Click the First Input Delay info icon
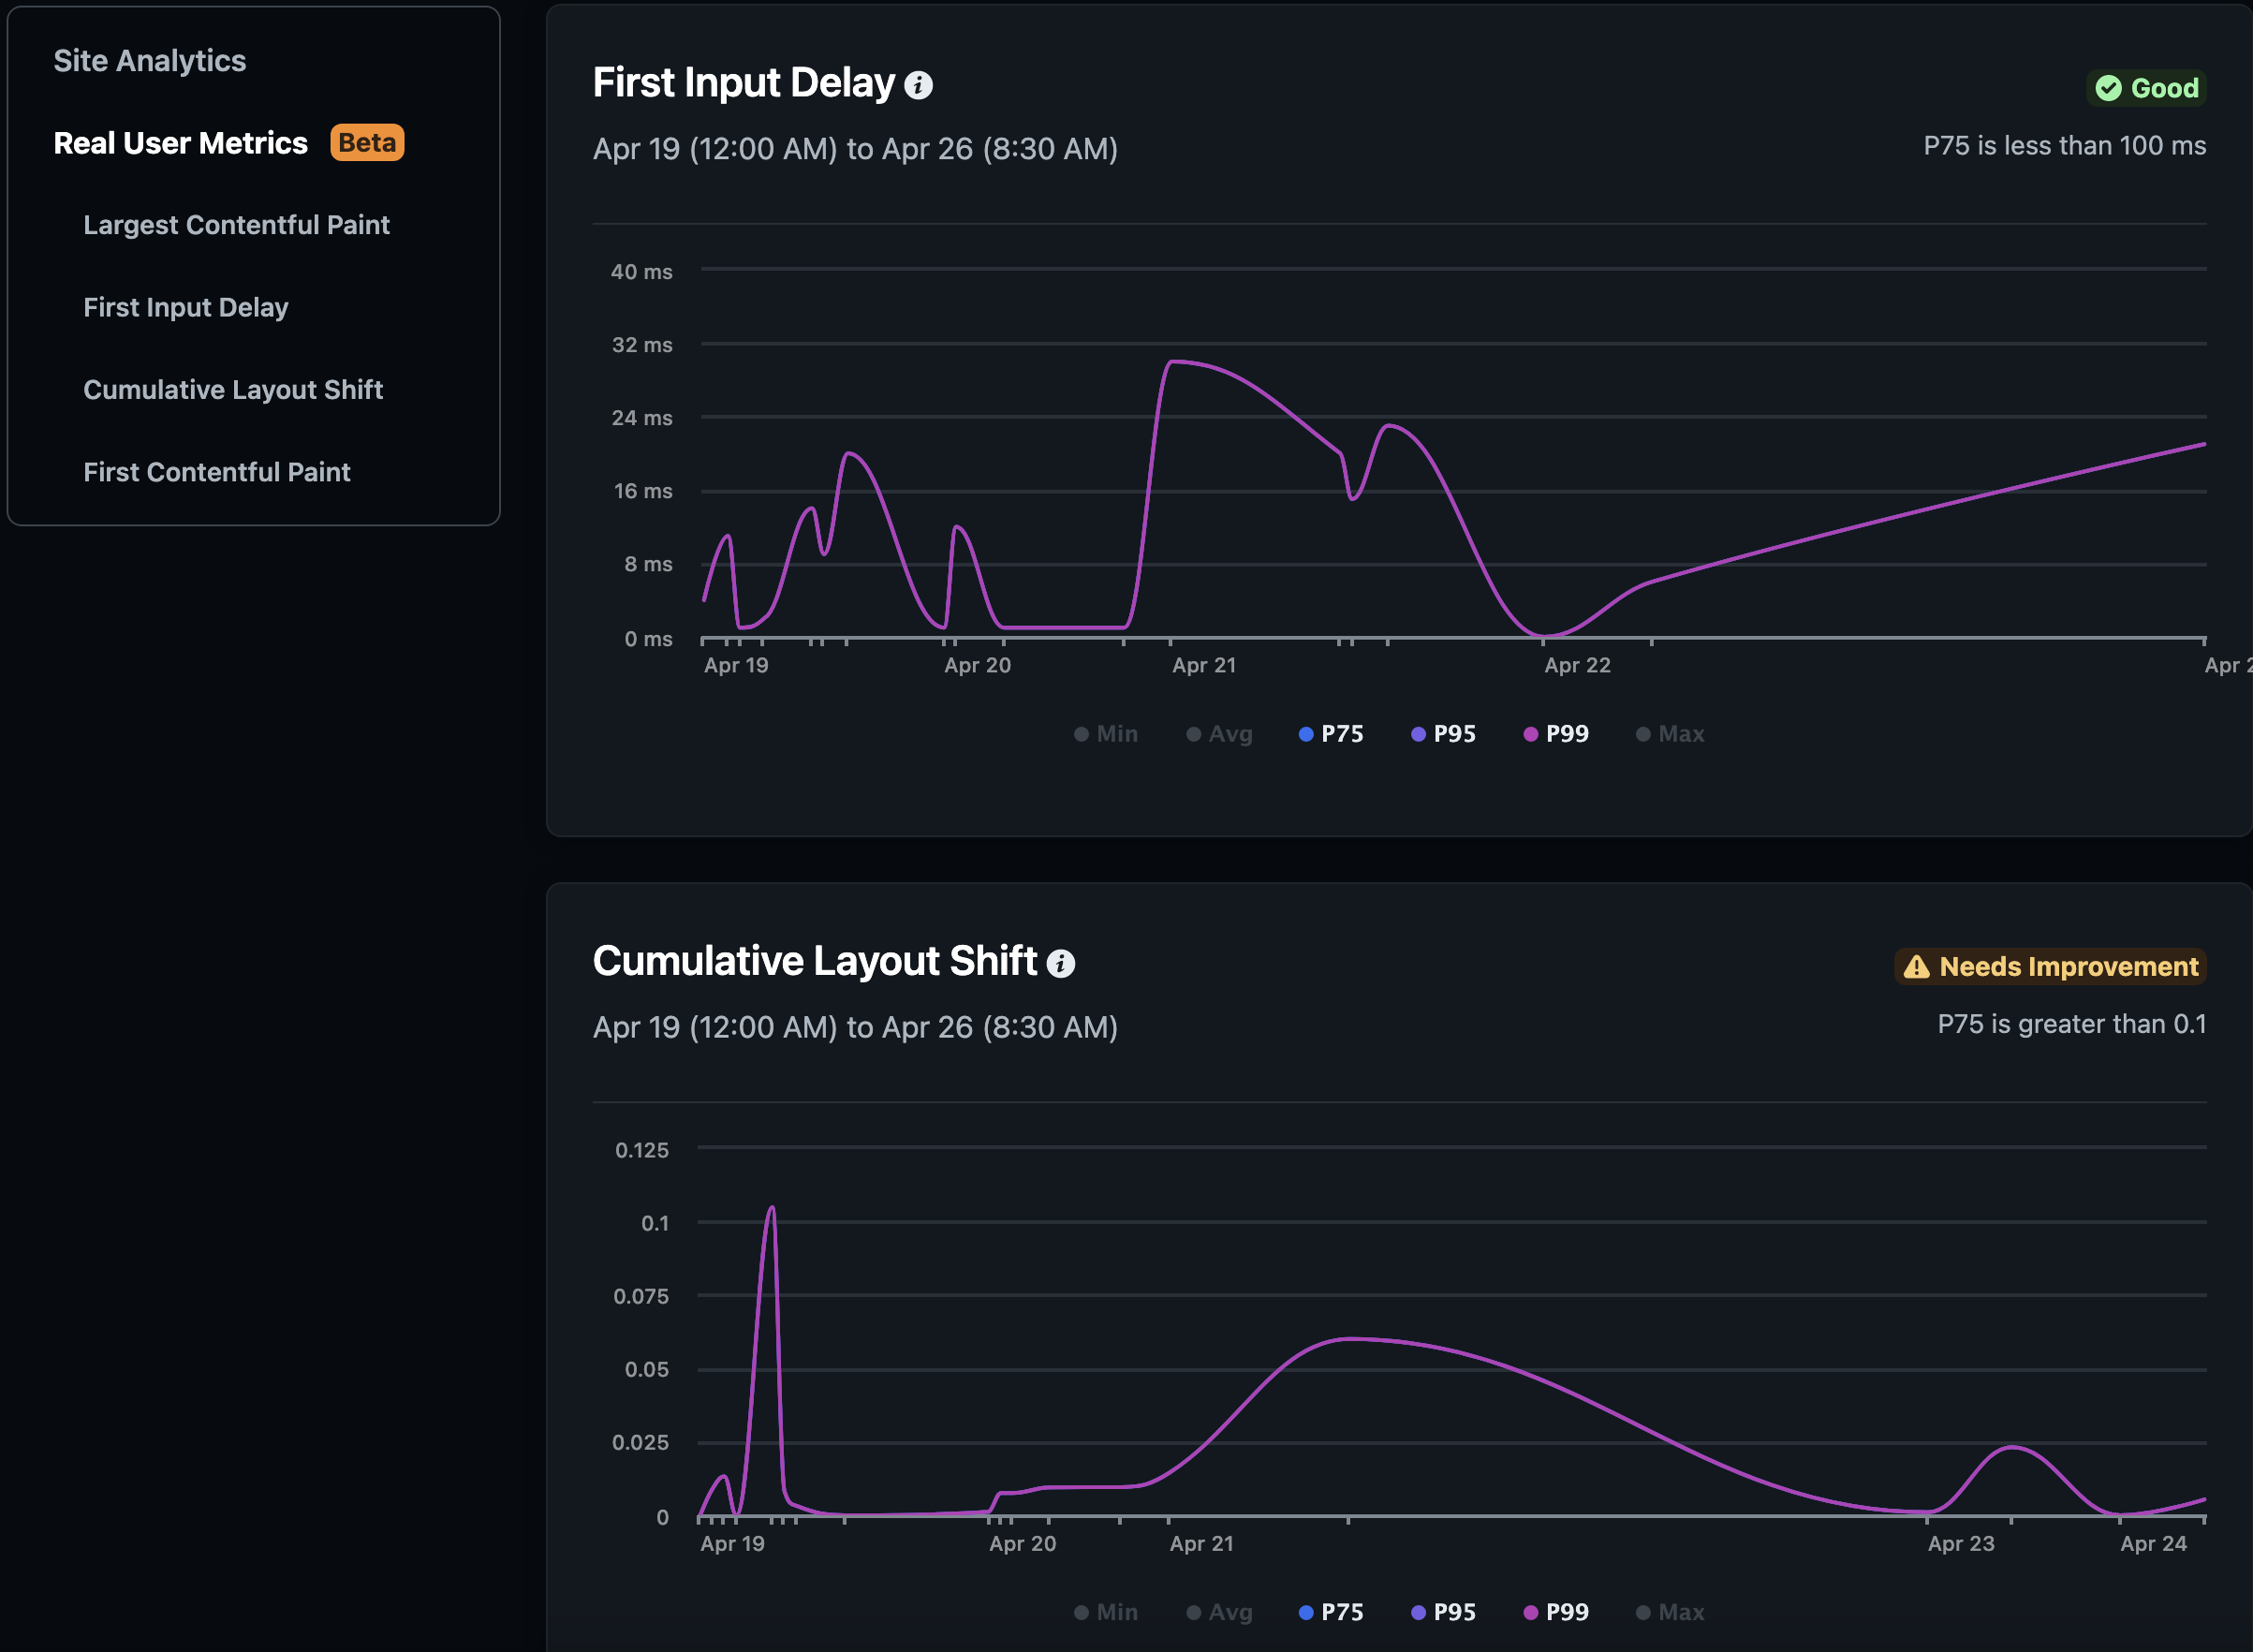The image size is (2253, 1652). pyautogui.click(x=918, y=86)
